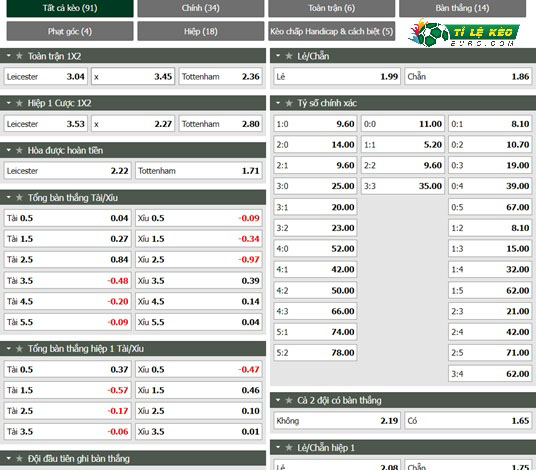The image size is (536, 471).
Task: Favorite Cả 2 đội có bàn thắng star
Action: 289,400
